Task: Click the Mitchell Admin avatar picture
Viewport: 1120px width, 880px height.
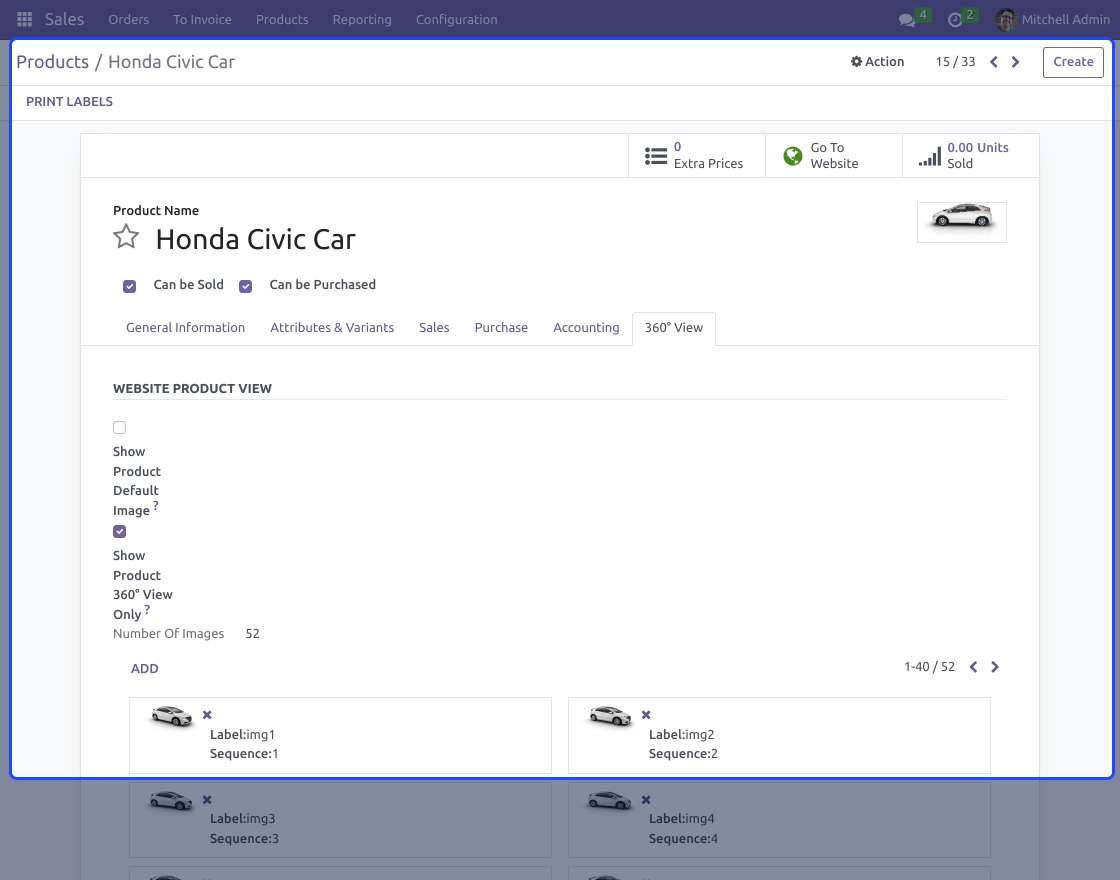Action: click(x=1006, y=19)
